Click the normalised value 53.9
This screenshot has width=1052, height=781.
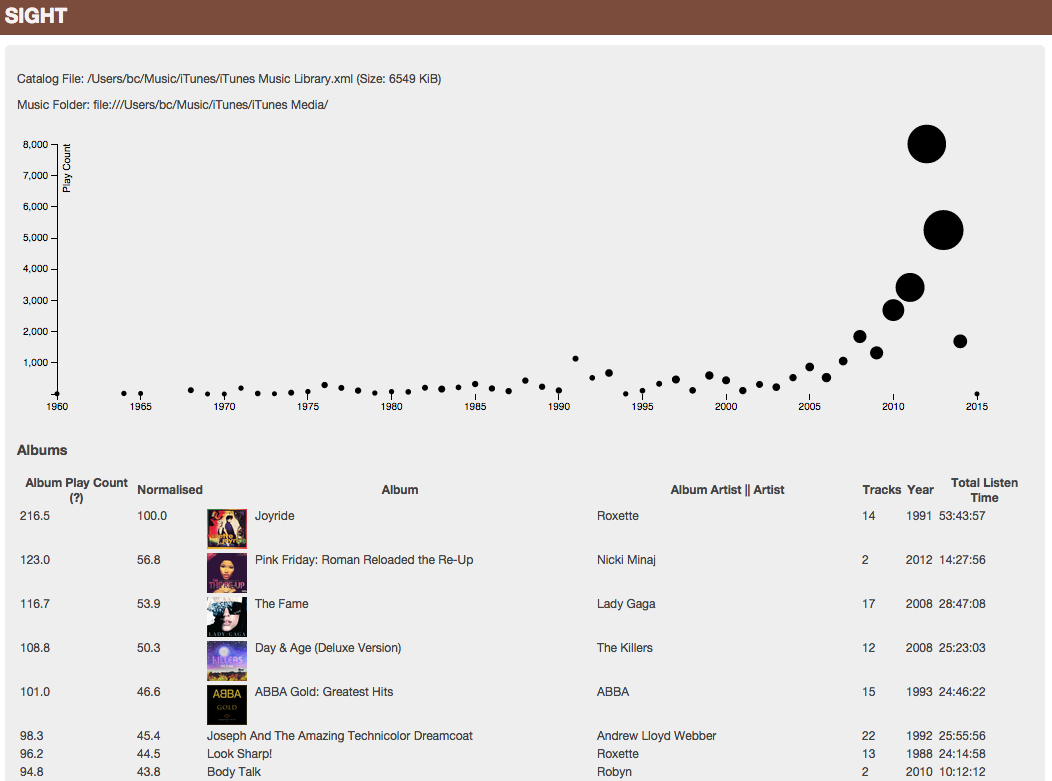(x=149, y=604)
